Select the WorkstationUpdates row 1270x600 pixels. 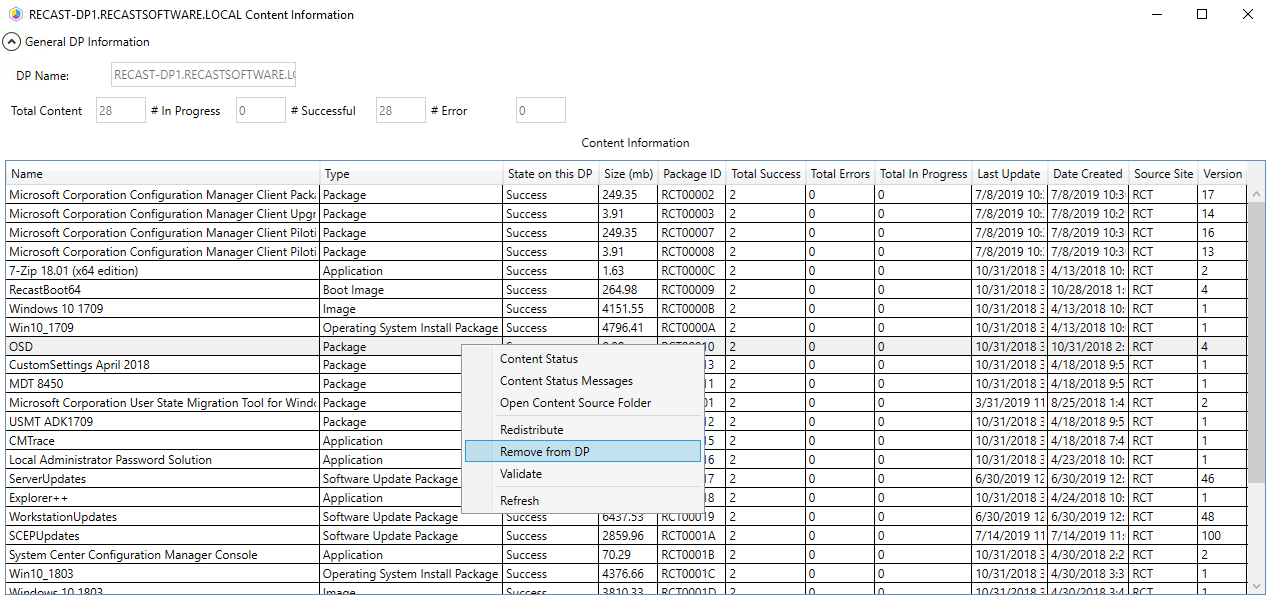627,517
